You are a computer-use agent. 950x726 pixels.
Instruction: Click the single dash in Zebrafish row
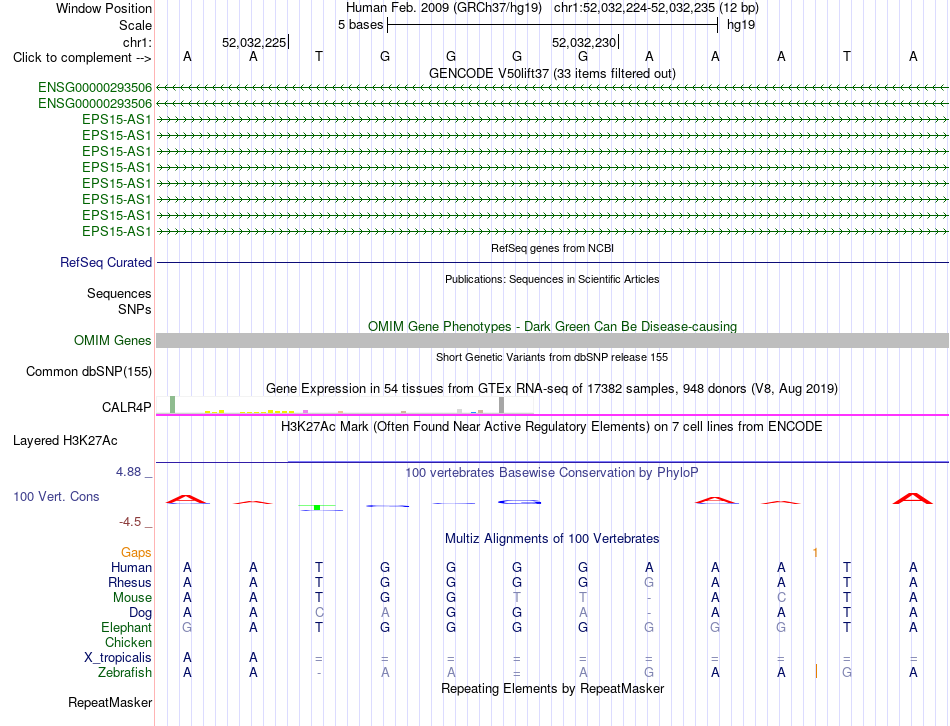[319, 673]
